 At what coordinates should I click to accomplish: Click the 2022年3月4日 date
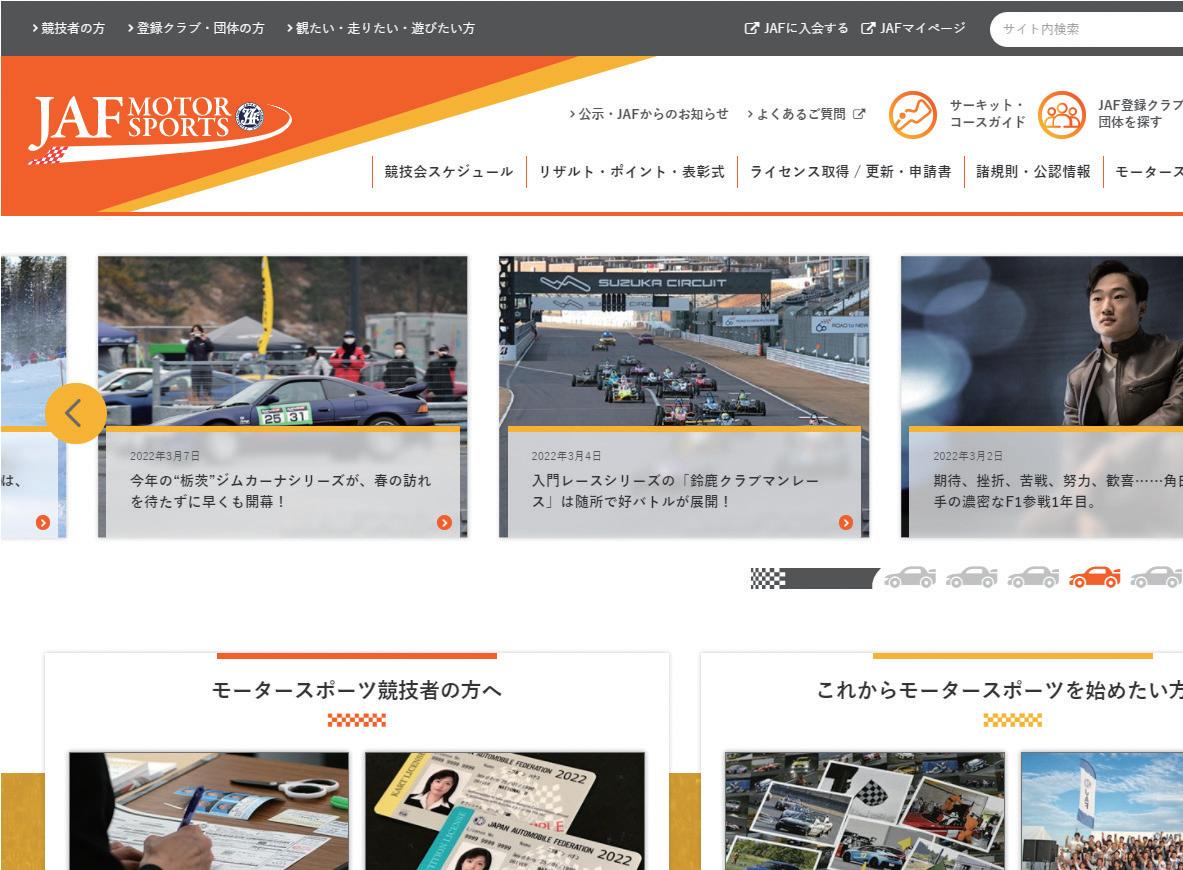pos(566,456)
